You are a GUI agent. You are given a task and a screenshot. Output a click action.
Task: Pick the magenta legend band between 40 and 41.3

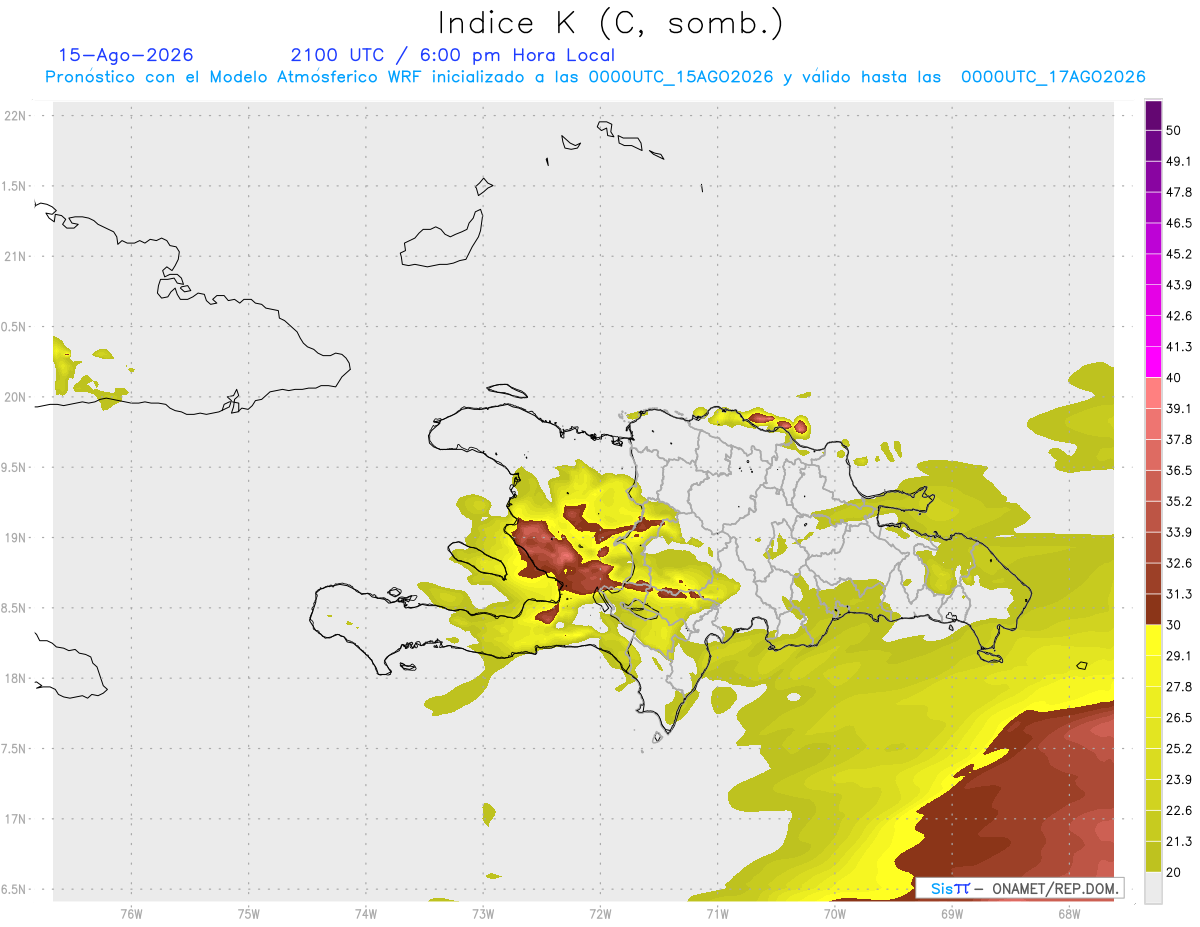1153,362
